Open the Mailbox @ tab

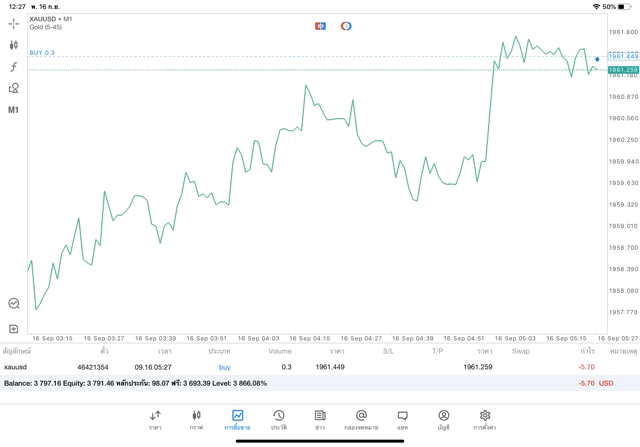(361, 419)
